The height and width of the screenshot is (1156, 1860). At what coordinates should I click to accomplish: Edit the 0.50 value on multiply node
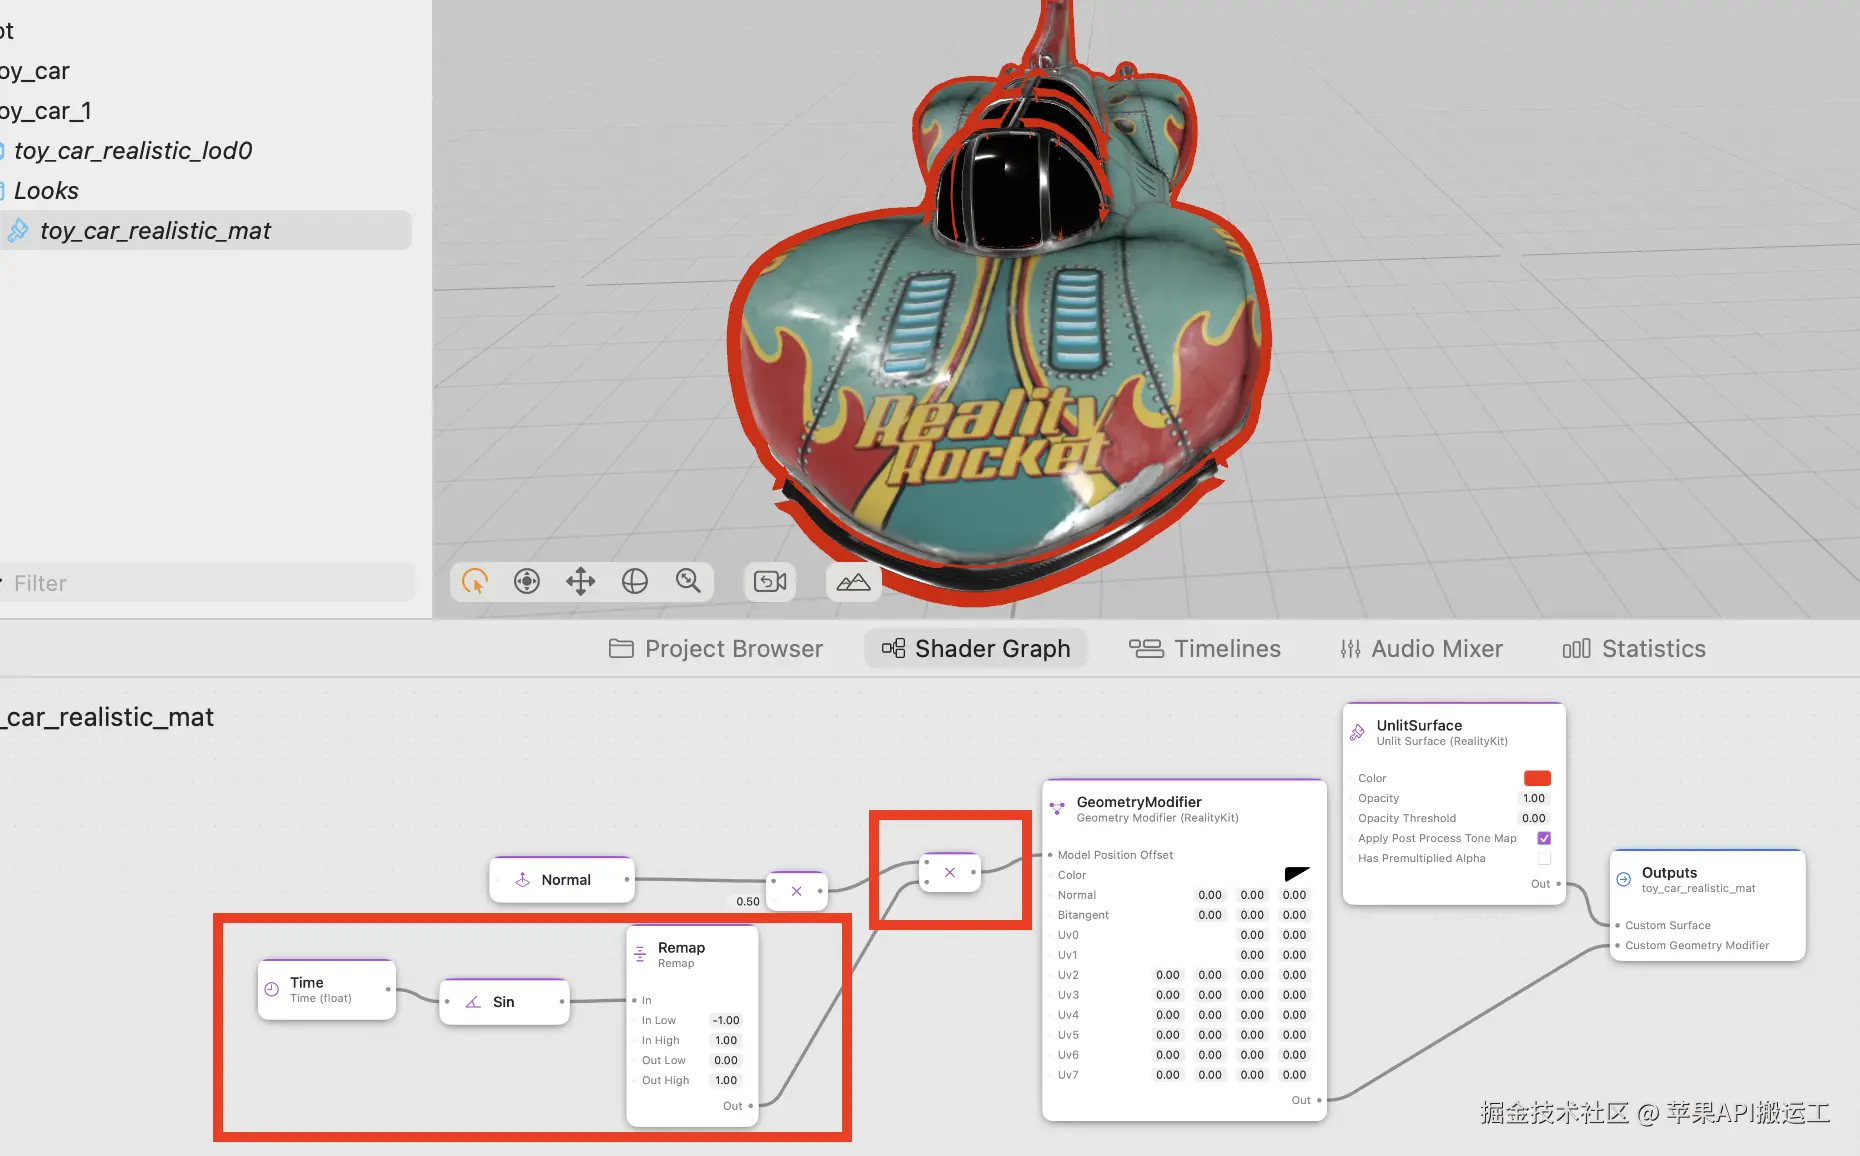point(748,901)
